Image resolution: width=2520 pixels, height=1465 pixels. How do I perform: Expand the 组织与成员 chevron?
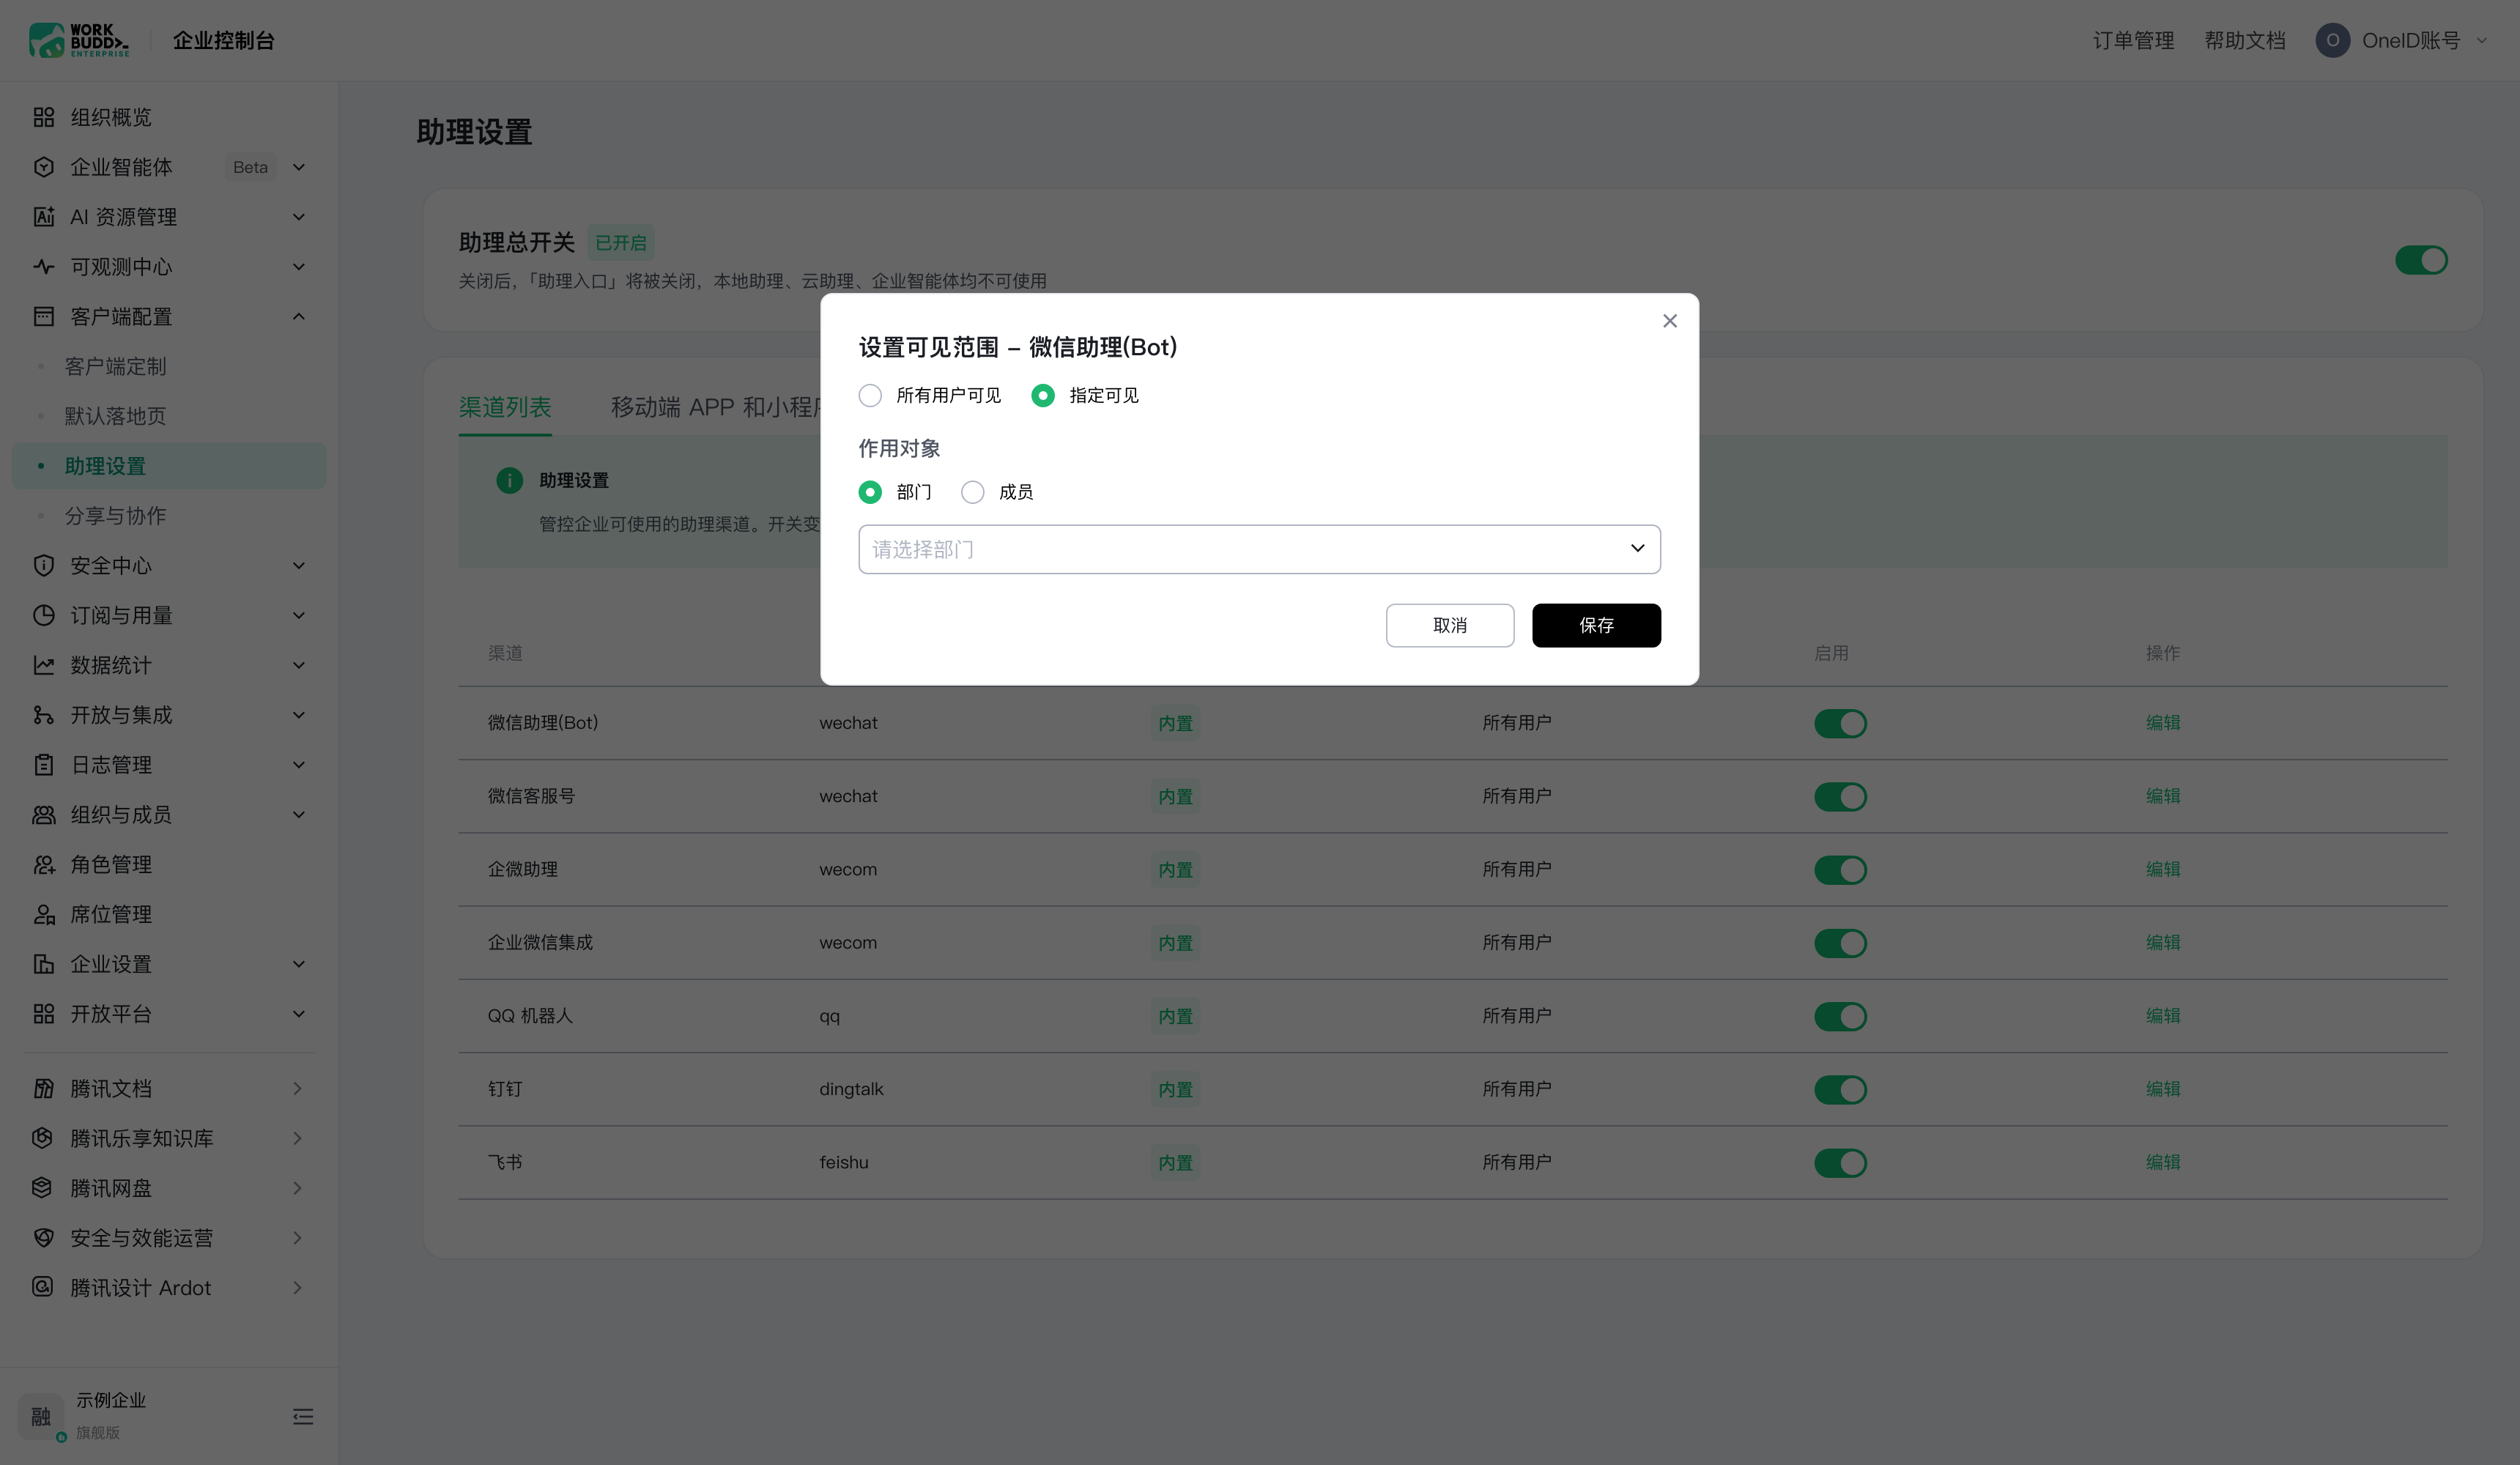pos(298,815)
